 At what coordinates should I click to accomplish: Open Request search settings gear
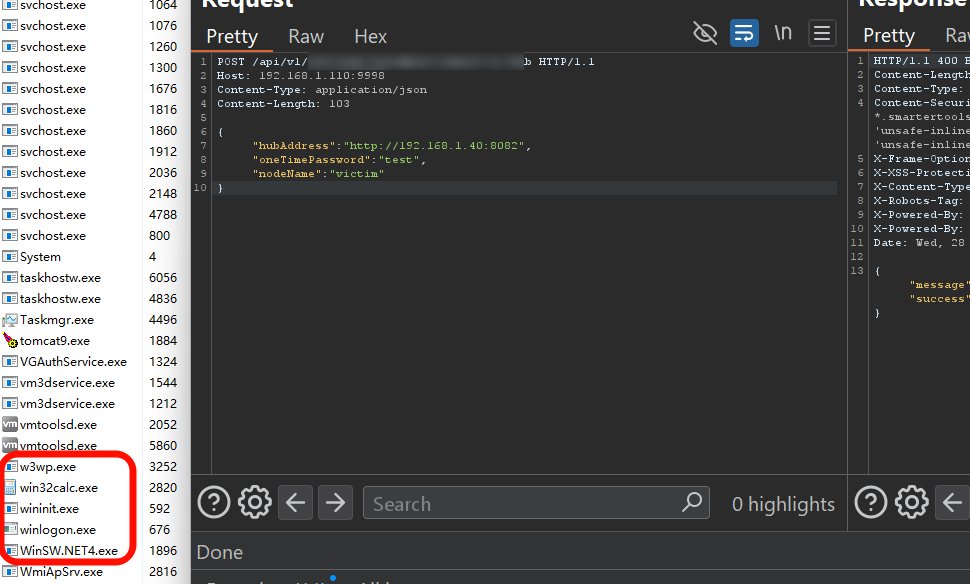pos(255,502)
